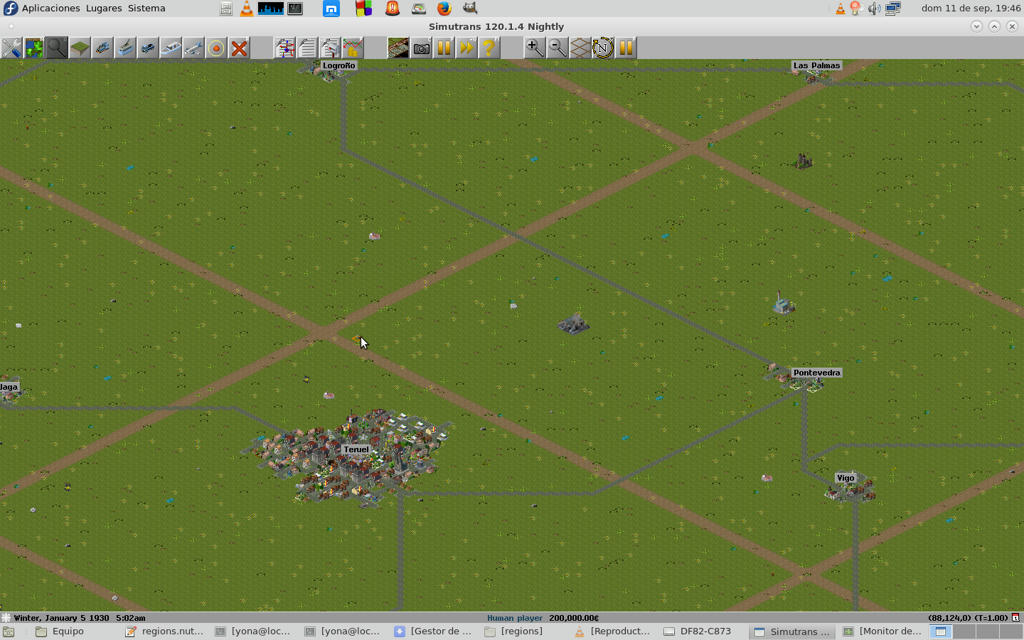The image size is (1024, 640).
Task: Rotate the map with the compass icon
Action: (603, 48)
